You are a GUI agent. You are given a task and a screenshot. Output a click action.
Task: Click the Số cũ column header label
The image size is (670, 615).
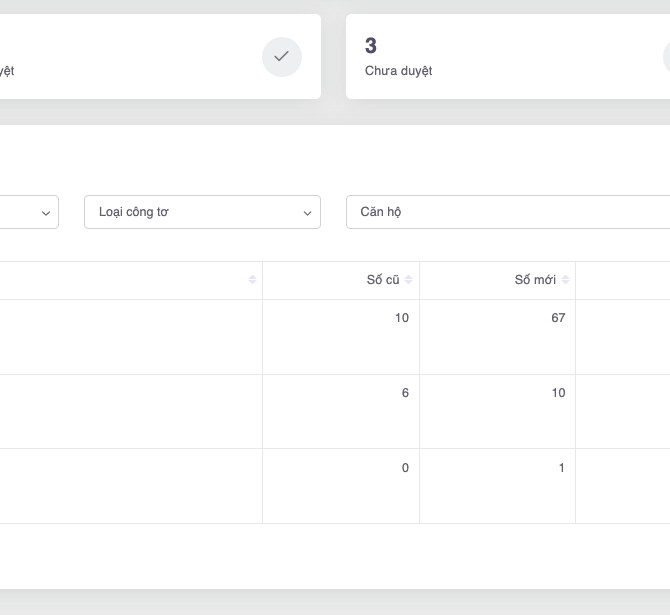coord(383,280)
